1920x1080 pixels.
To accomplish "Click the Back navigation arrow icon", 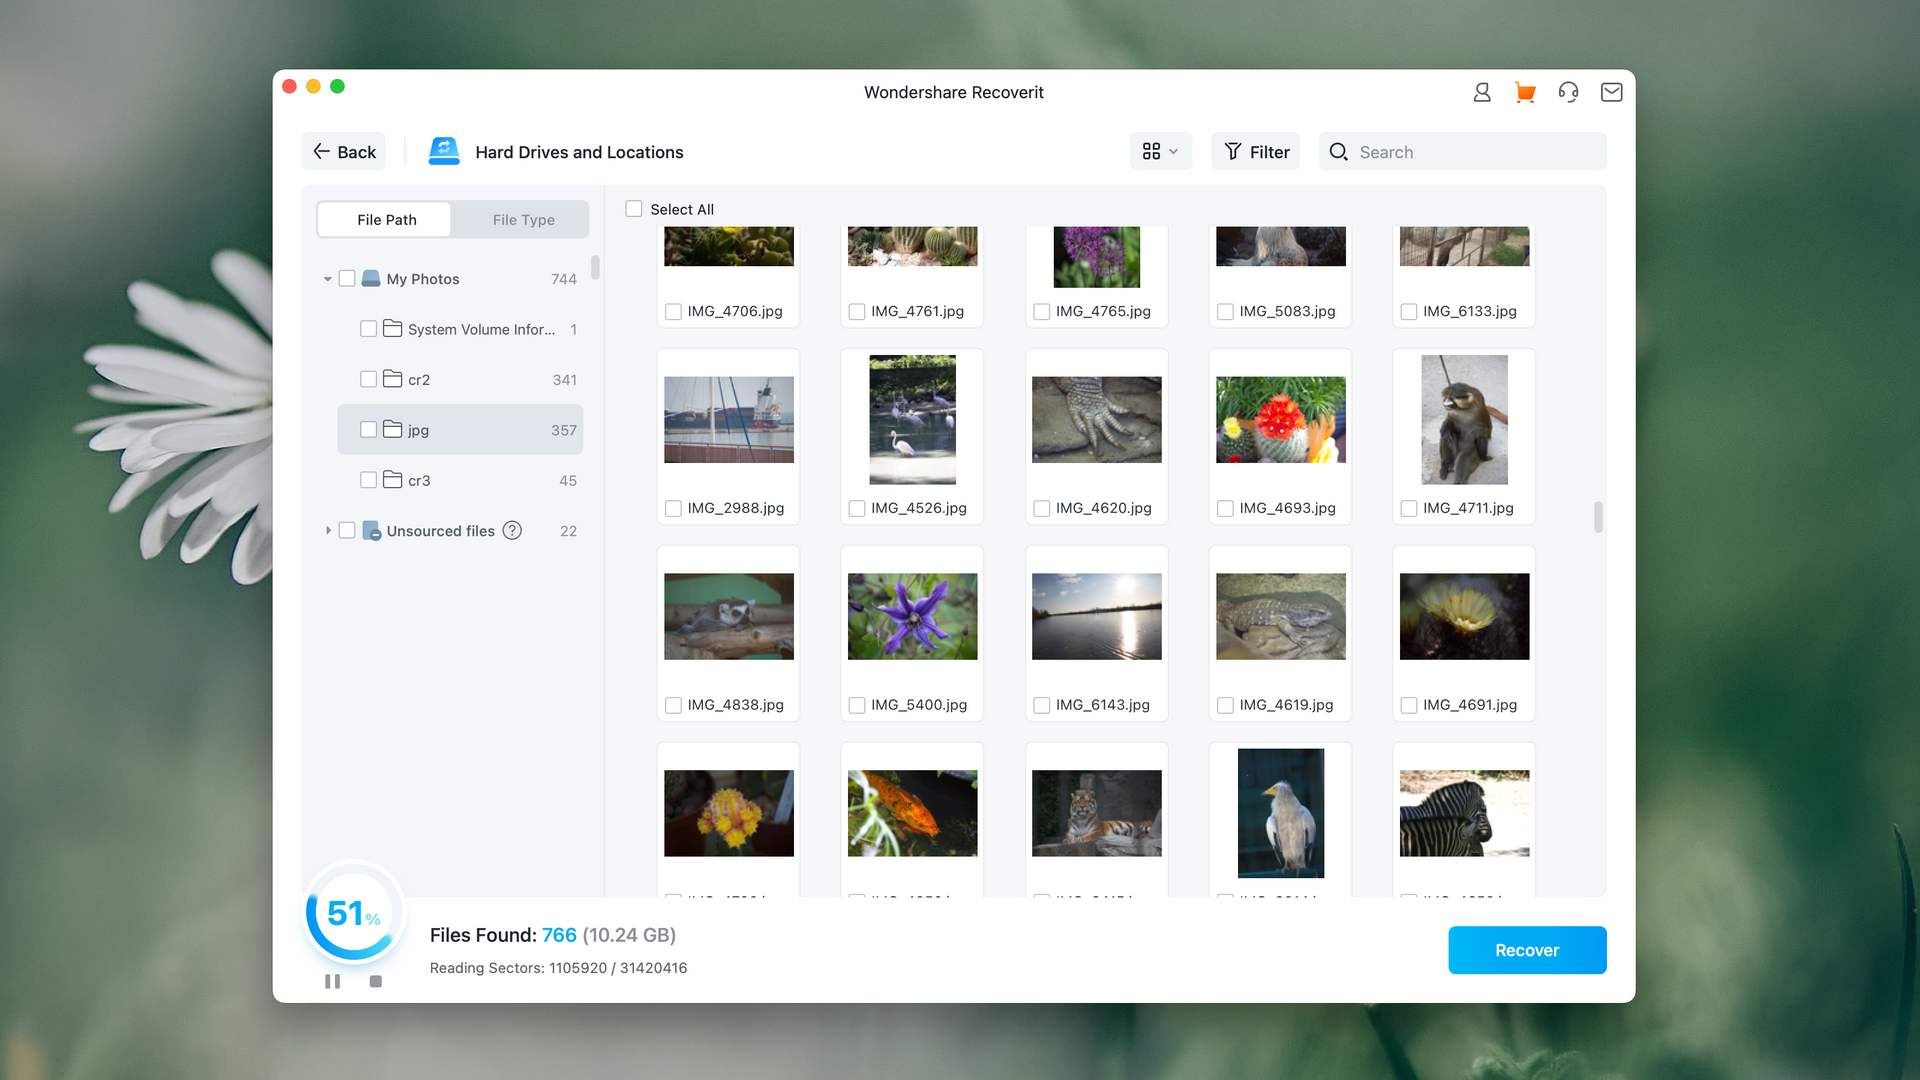I will (320, 150).
